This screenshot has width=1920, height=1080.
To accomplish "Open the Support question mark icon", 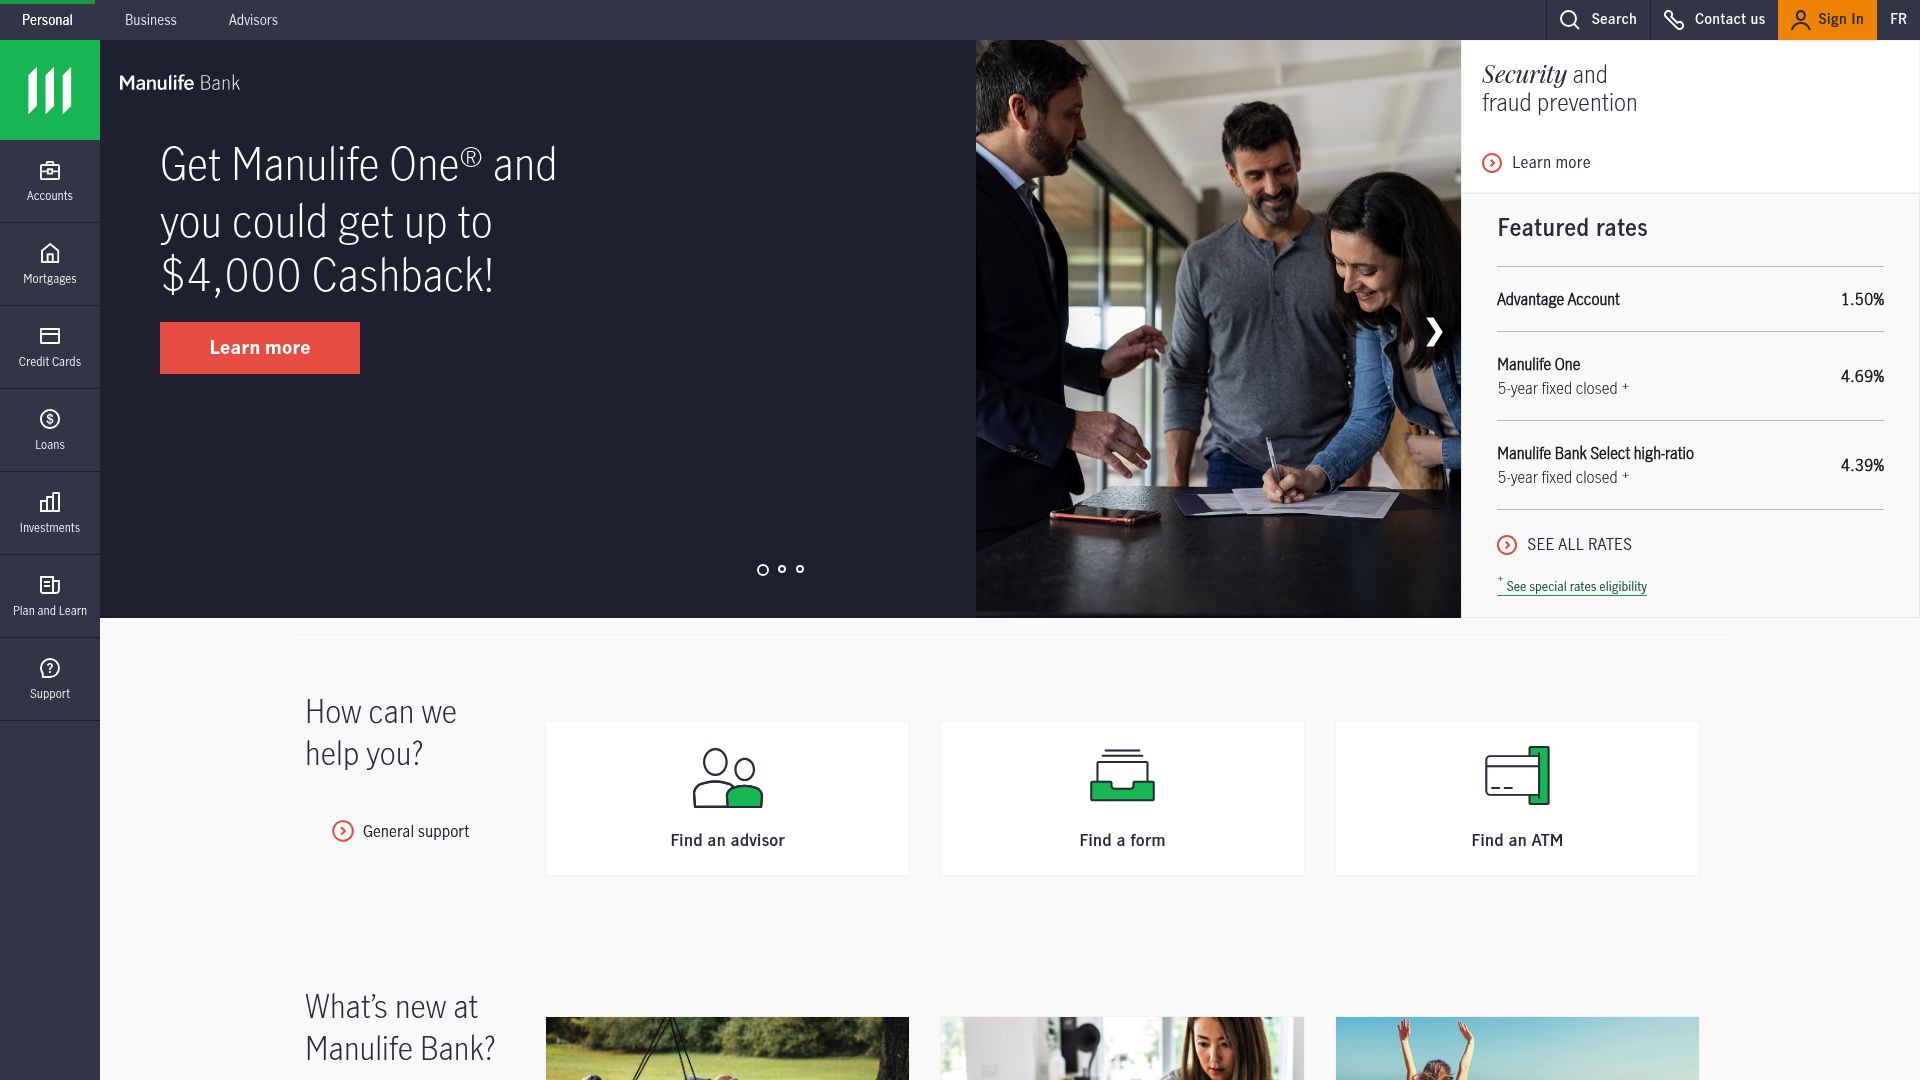I will click(50, 668).
